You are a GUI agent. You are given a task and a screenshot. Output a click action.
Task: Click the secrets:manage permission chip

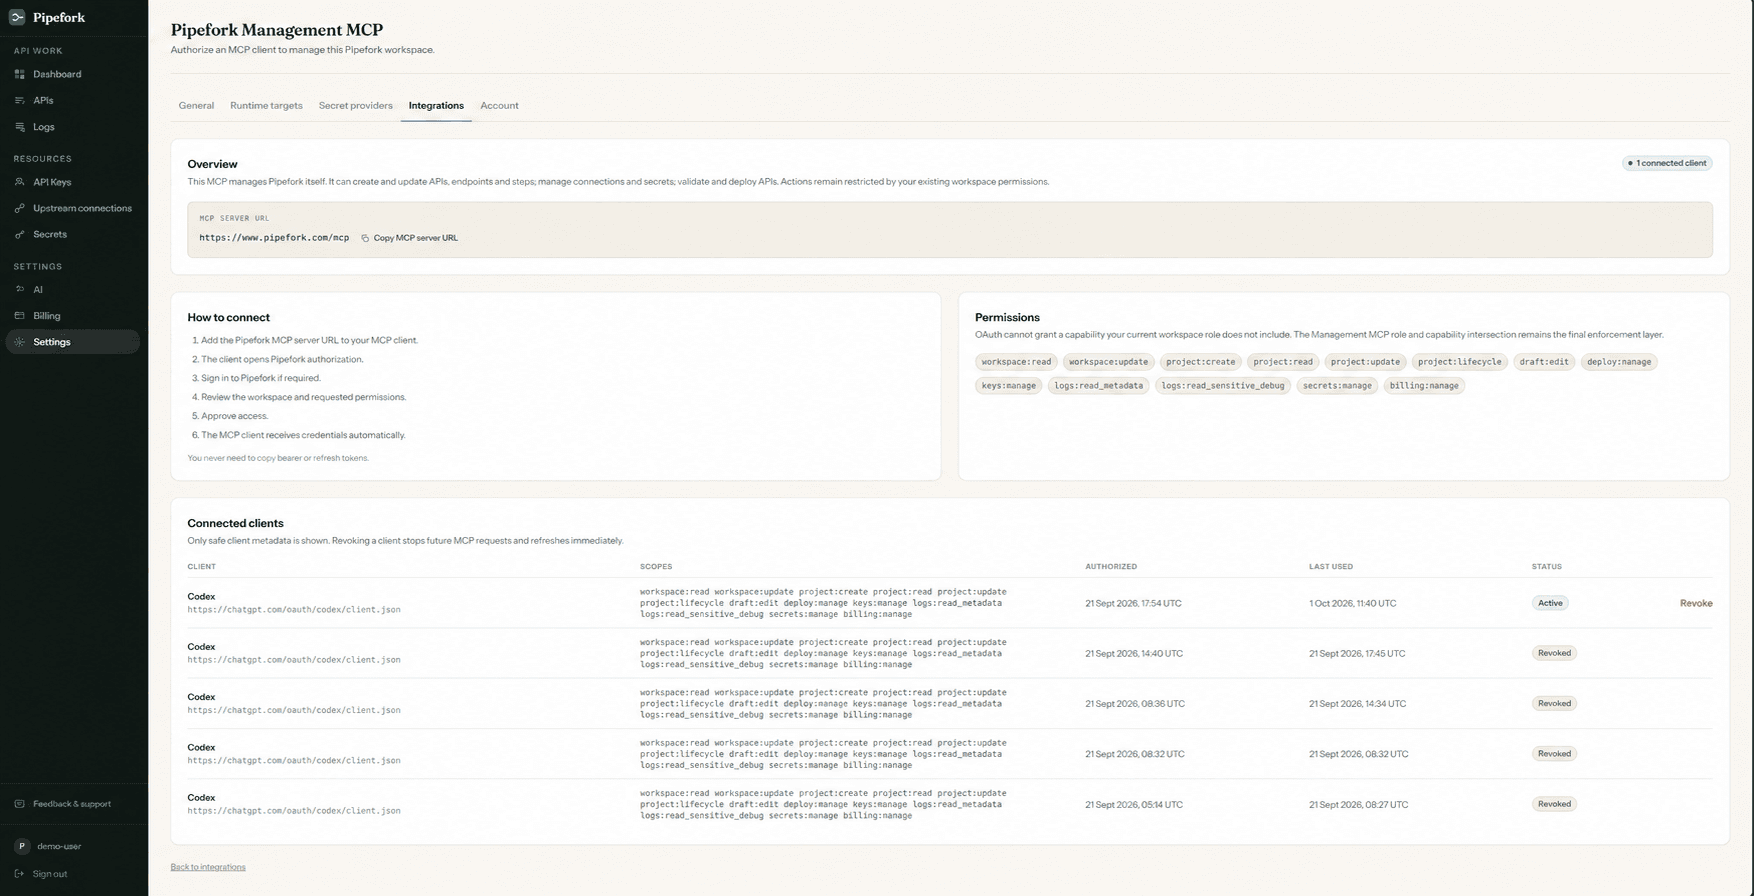[x=1337, y=386]
